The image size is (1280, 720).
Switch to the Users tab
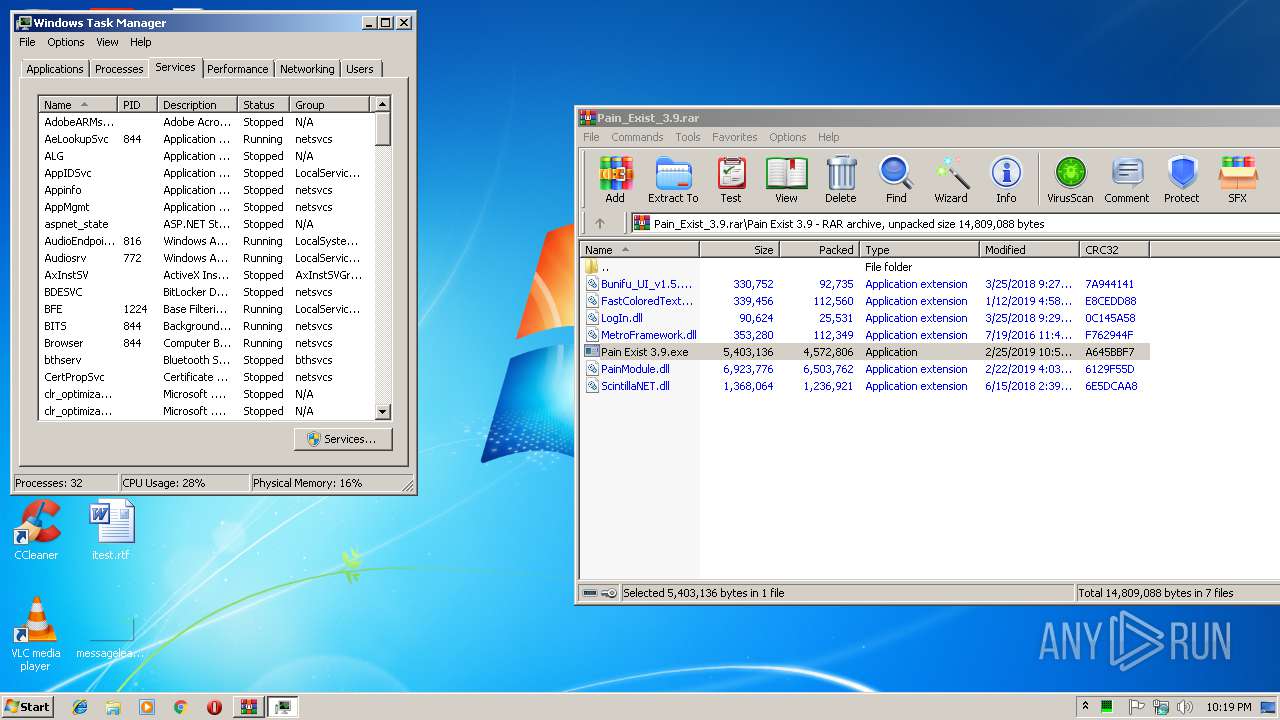(x=360, y=69)
